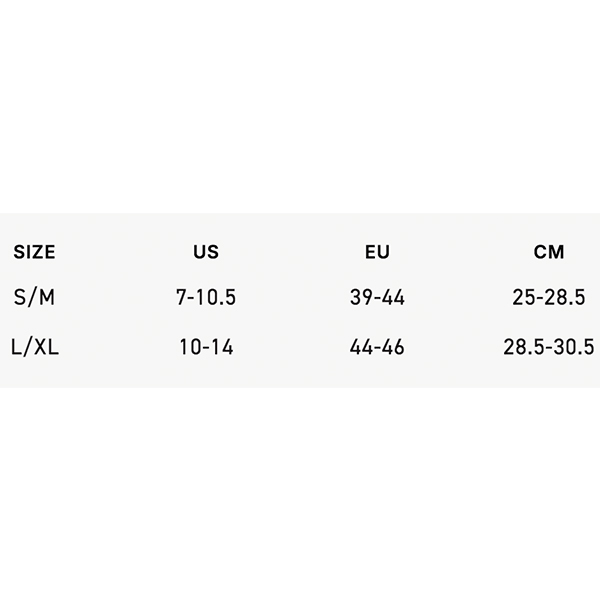Click the CM column header
Screen dimensions: 600x600
549,252
